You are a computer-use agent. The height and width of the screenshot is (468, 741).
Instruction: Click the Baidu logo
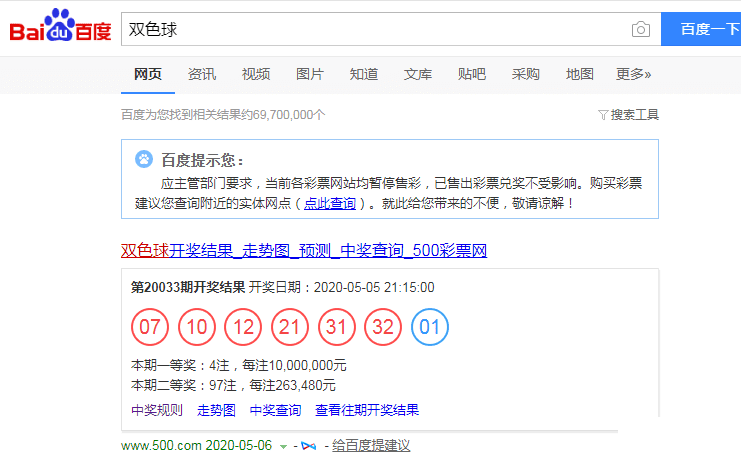pyautogui.click(x=60, y=27)
